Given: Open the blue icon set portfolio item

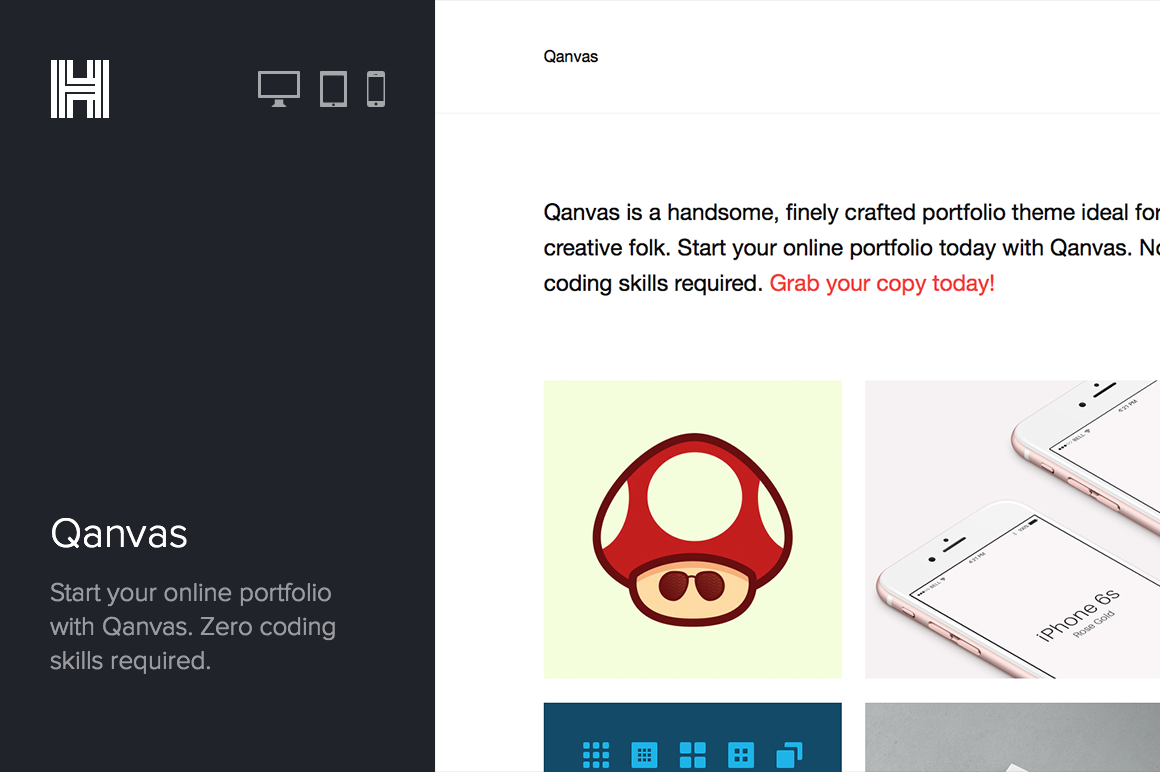Looking at the screenshot, I should point(692,737).
